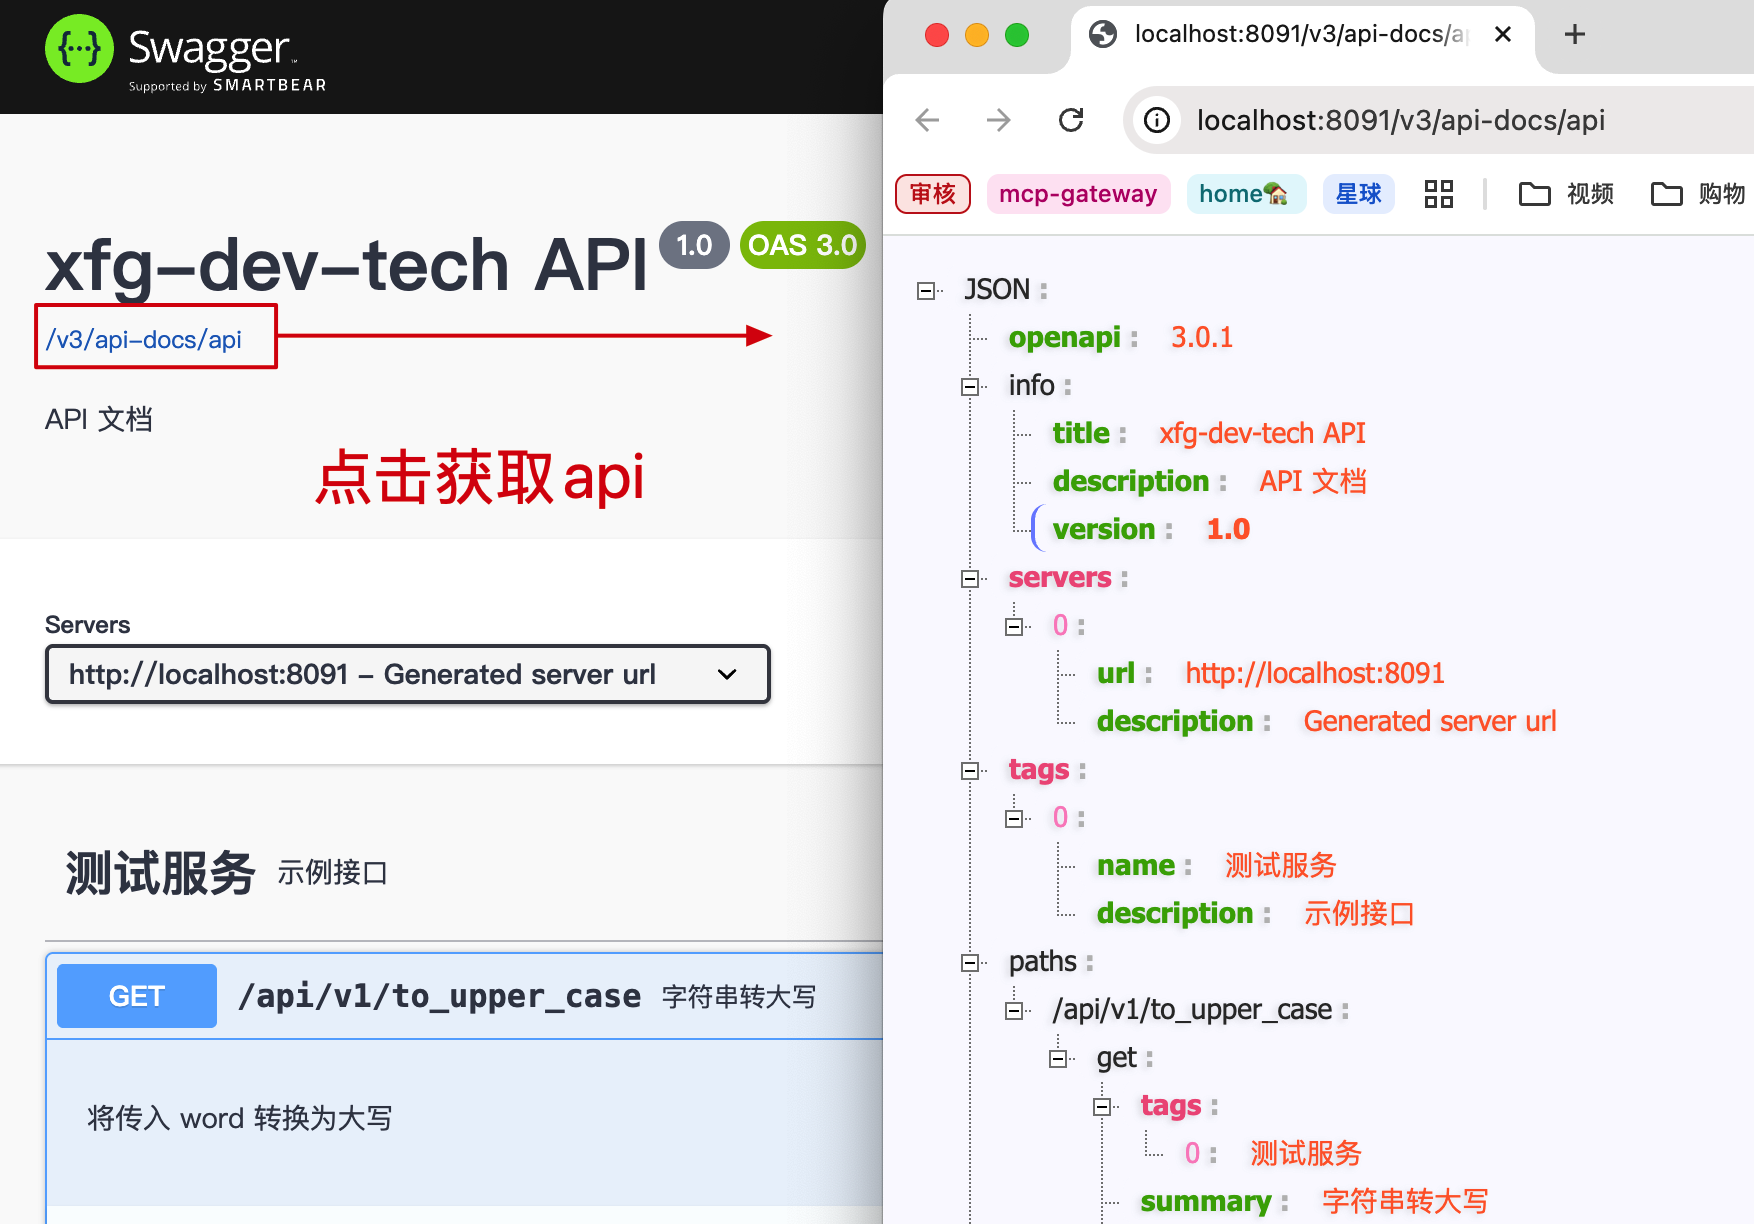Click the GET method button
This screenshot has width=1754, height=1224.
137,996
